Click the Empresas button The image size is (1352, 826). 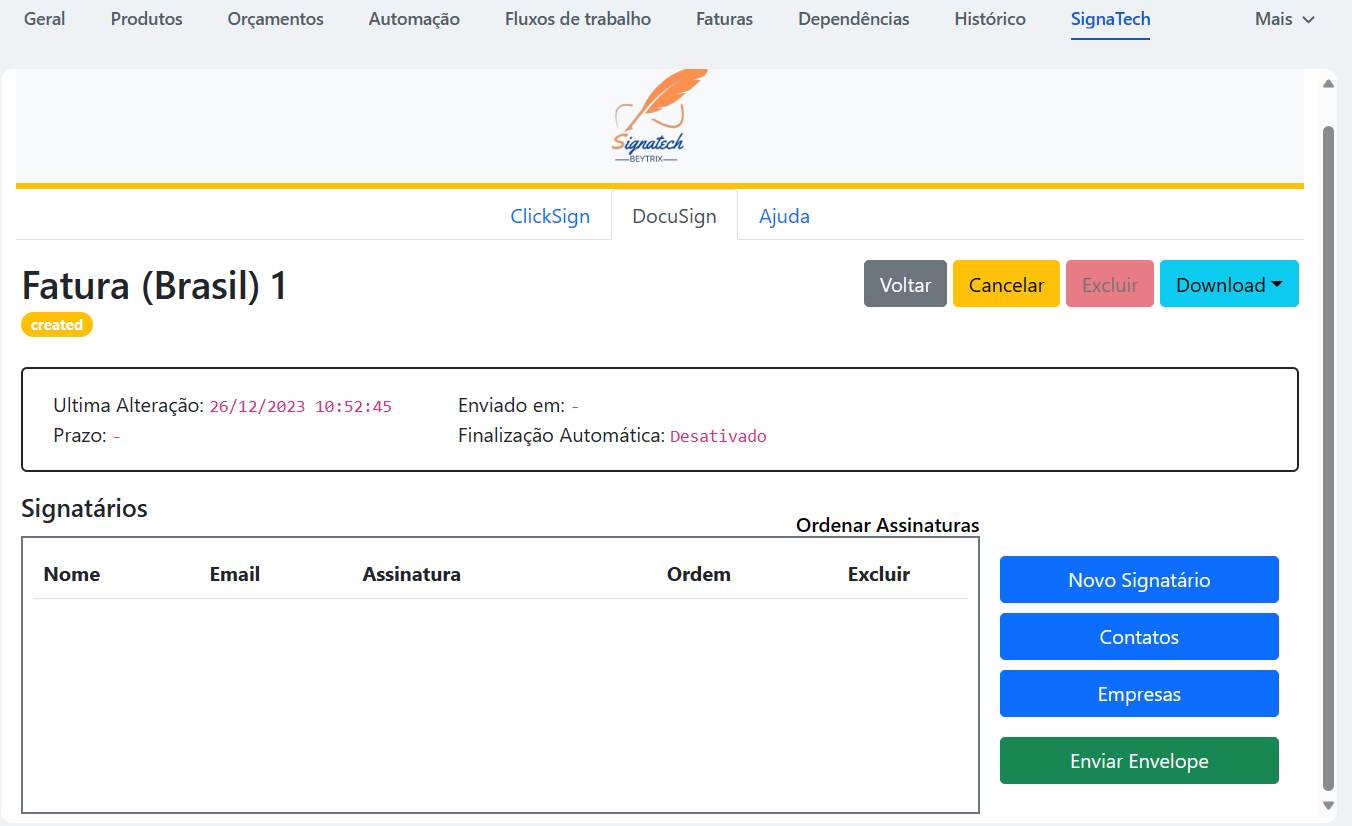1139,694
